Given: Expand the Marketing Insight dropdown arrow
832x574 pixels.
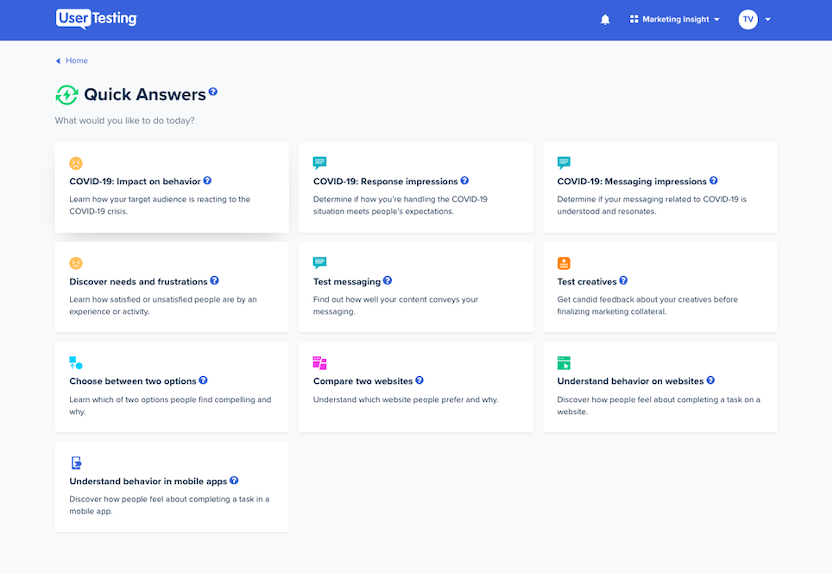Looking at the screenshot, I should click(717, 20).
